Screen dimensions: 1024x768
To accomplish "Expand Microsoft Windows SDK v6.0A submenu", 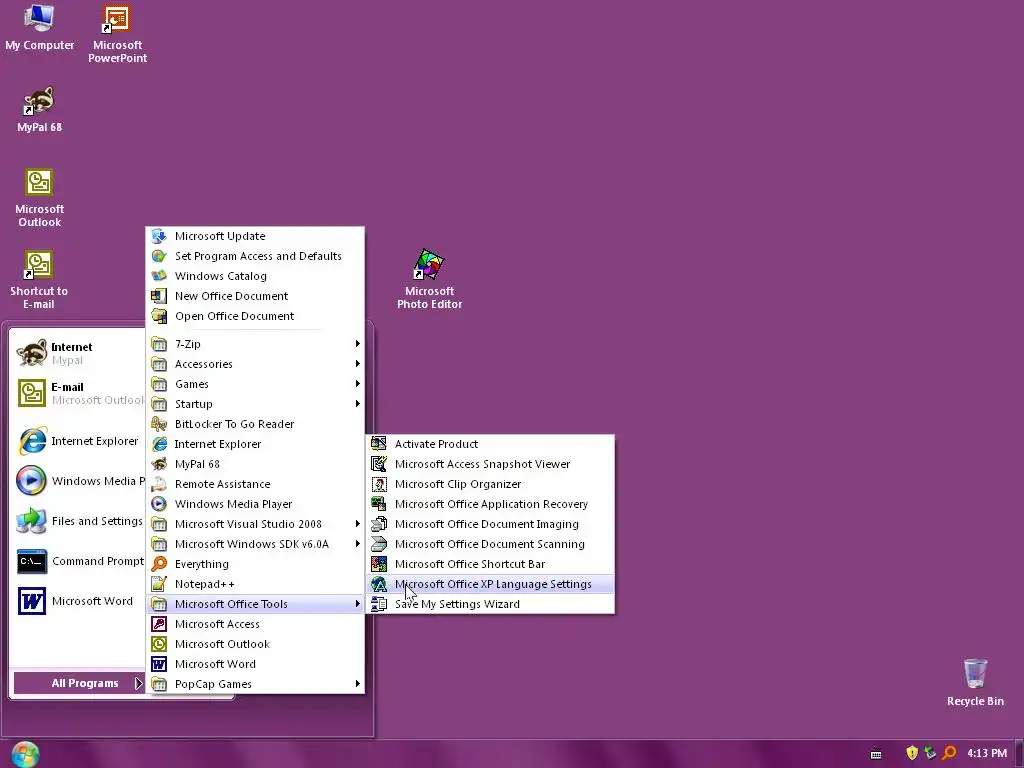I will pos(255,544).
